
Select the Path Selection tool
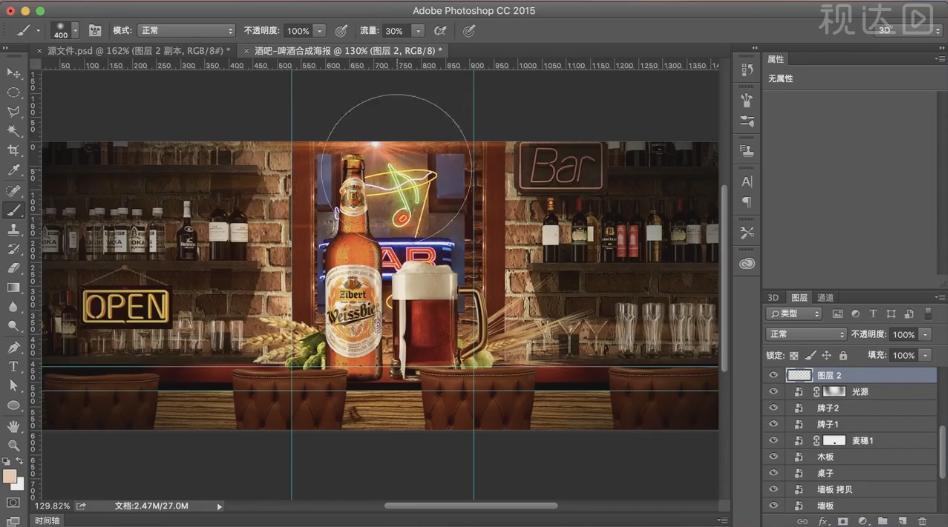click(x=13, y=386)
